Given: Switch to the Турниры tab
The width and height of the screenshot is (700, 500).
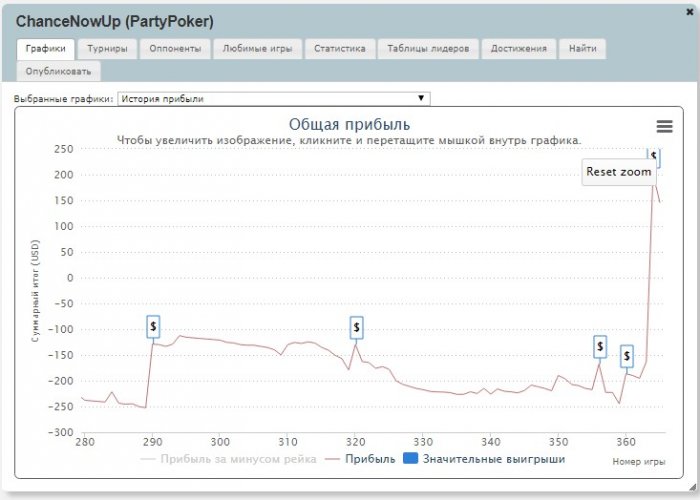Looking at the screenshot, I should [107, 49].
